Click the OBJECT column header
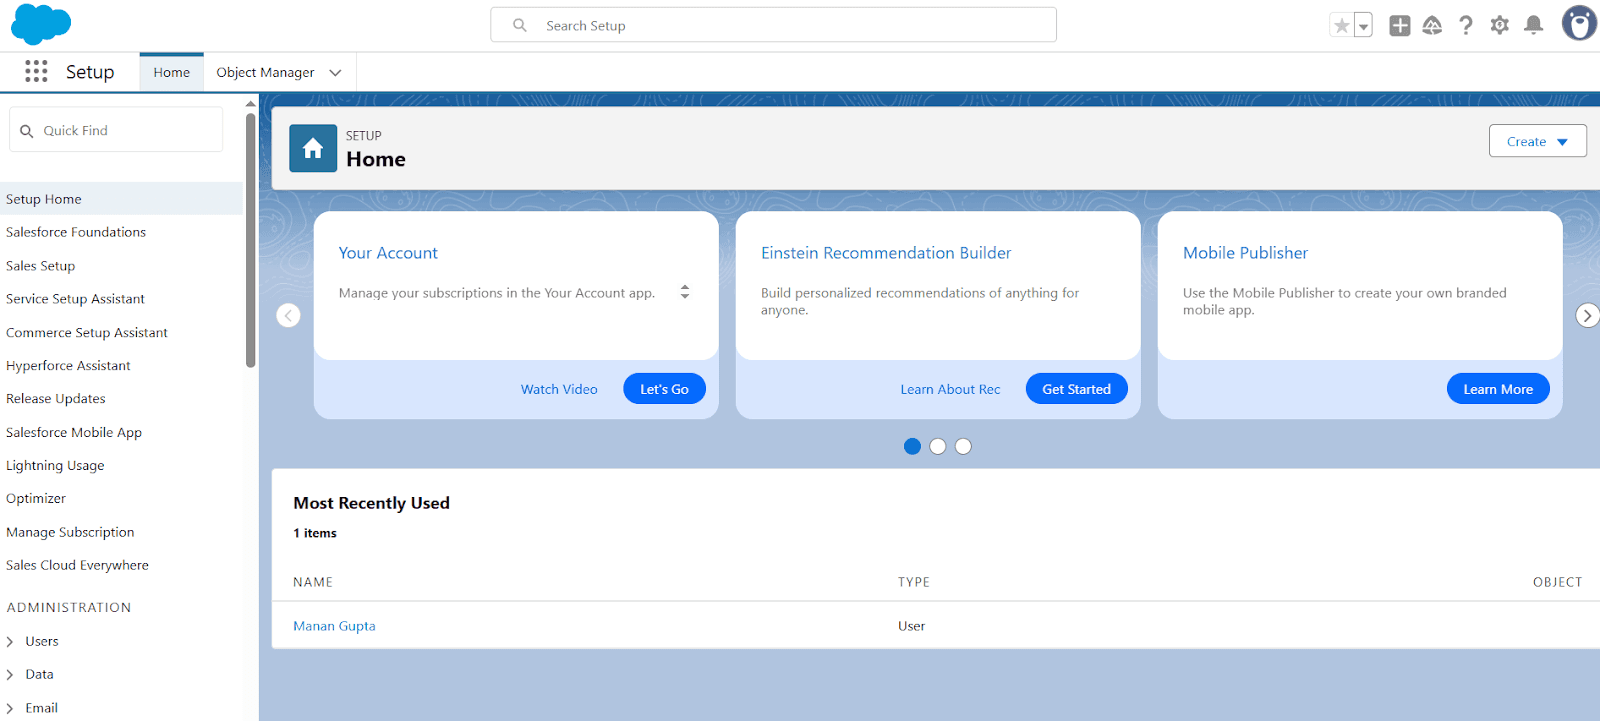 coord(1558,582)
